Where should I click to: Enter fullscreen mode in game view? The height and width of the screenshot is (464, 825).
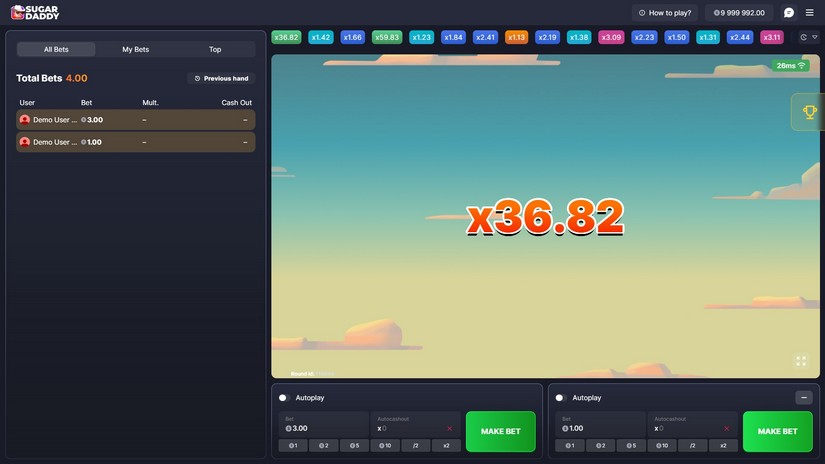[800, 361]
